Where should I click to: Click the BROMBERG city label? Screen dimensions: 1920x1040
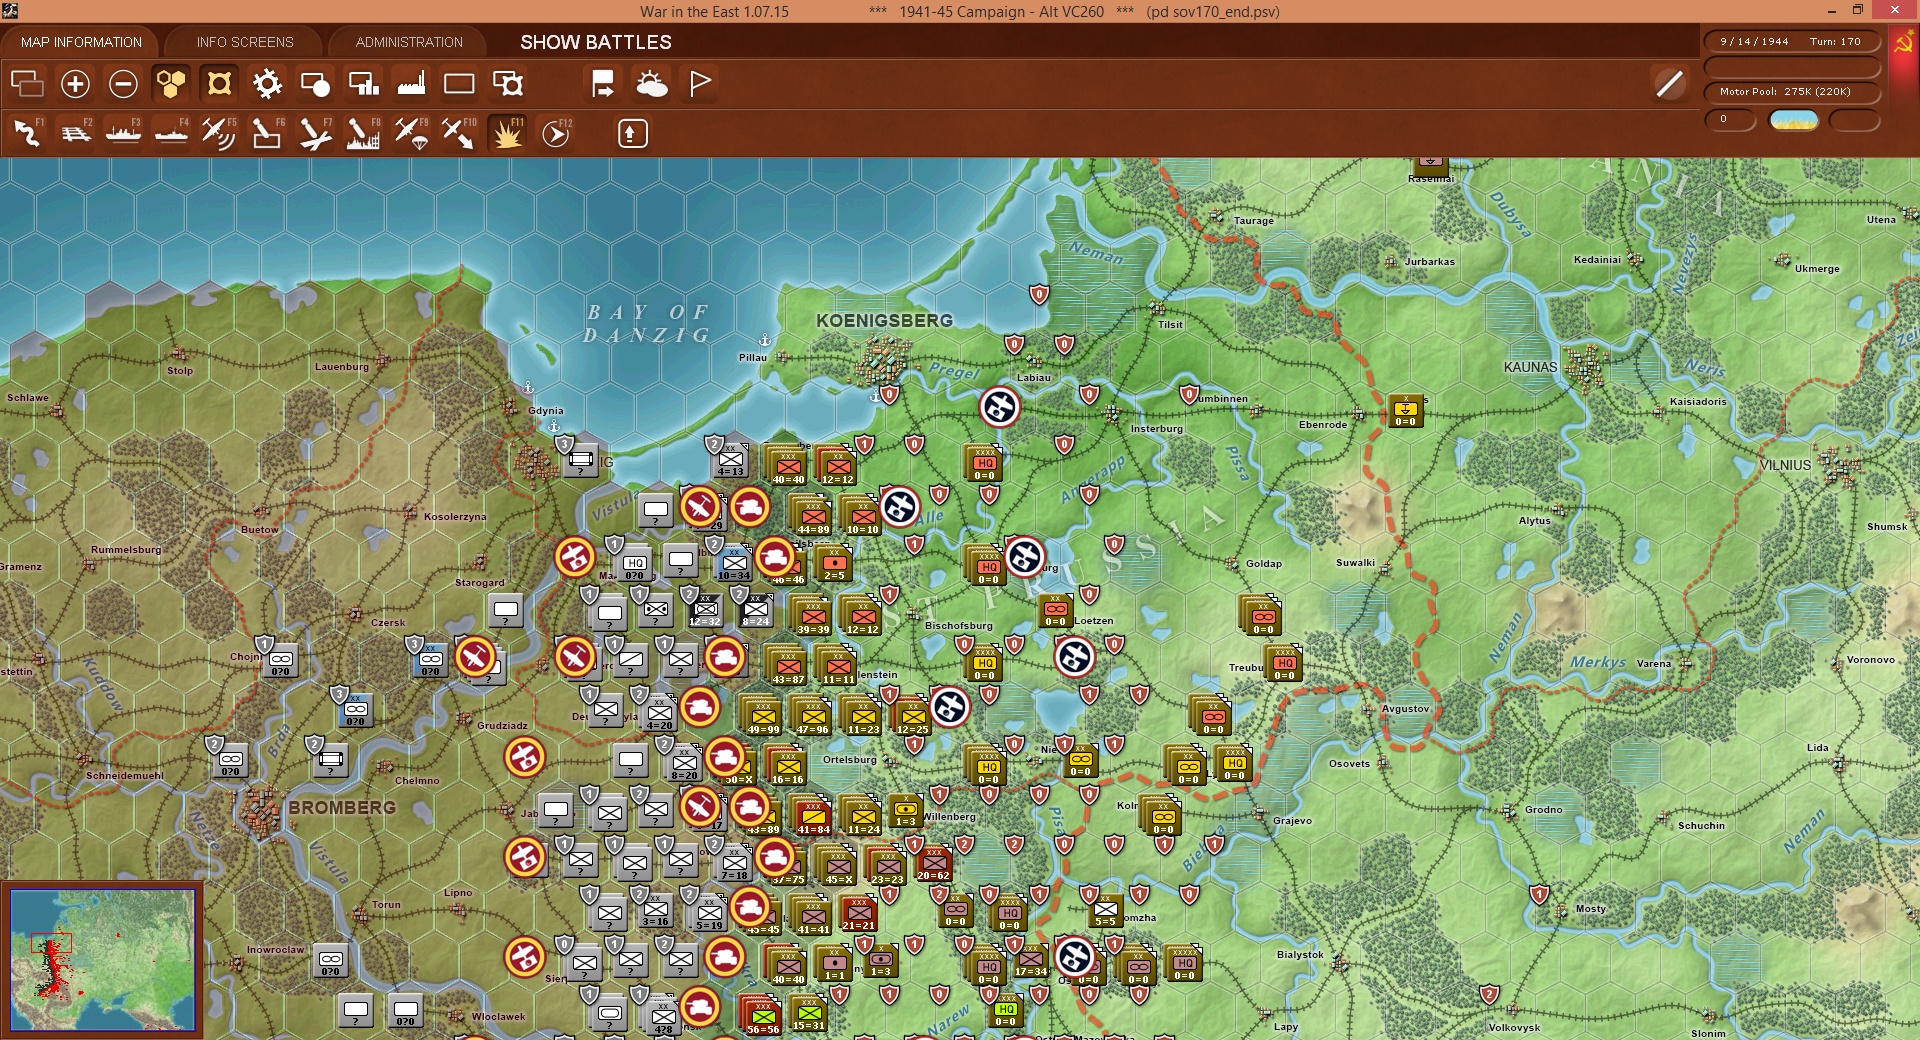[342, 807]
